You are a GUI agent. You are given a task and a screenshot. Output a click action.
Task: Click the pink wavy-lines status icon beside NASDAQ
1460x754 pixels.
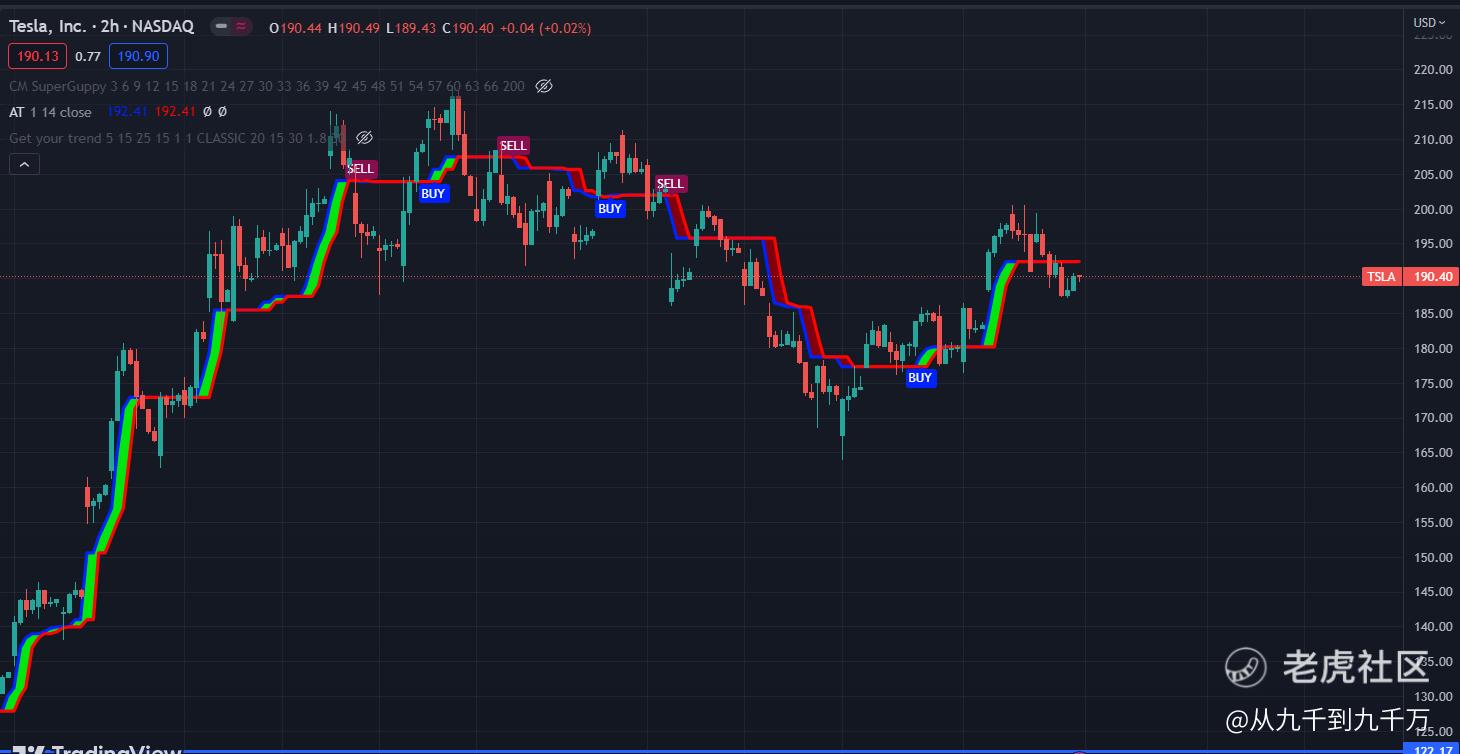(x=242, y=27)
